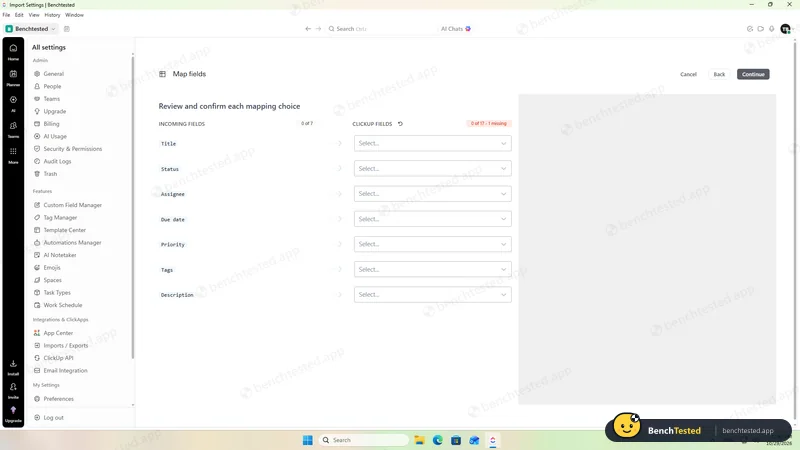Image resolution: width=800 pixels, height=450 pixels.
Task: Open Preferences under My Settings
Action: click(54, 399)
